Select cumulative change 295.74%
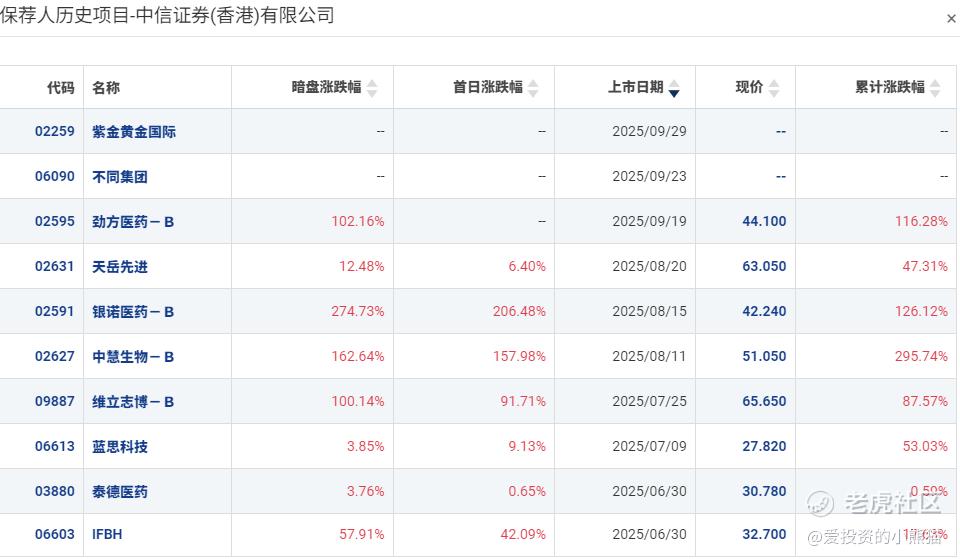The image size is (960, 559). [x=921, y=356]
